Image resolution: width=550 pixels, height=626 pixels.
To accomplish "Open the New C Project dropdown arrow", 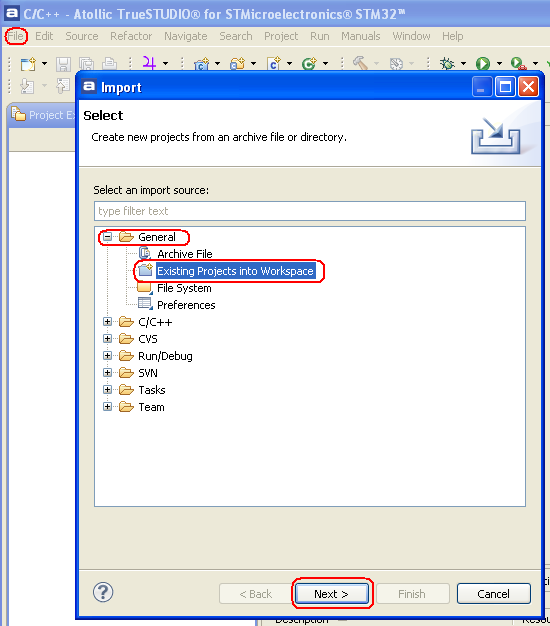I will click(217, 63).
